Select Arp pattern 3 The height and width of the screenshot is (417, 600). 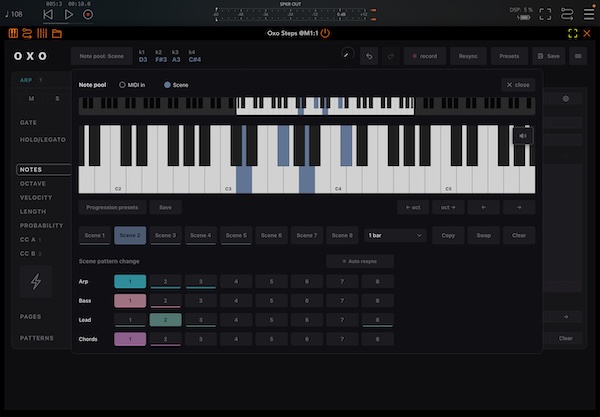pyautogui.click(x=201, y=282)
